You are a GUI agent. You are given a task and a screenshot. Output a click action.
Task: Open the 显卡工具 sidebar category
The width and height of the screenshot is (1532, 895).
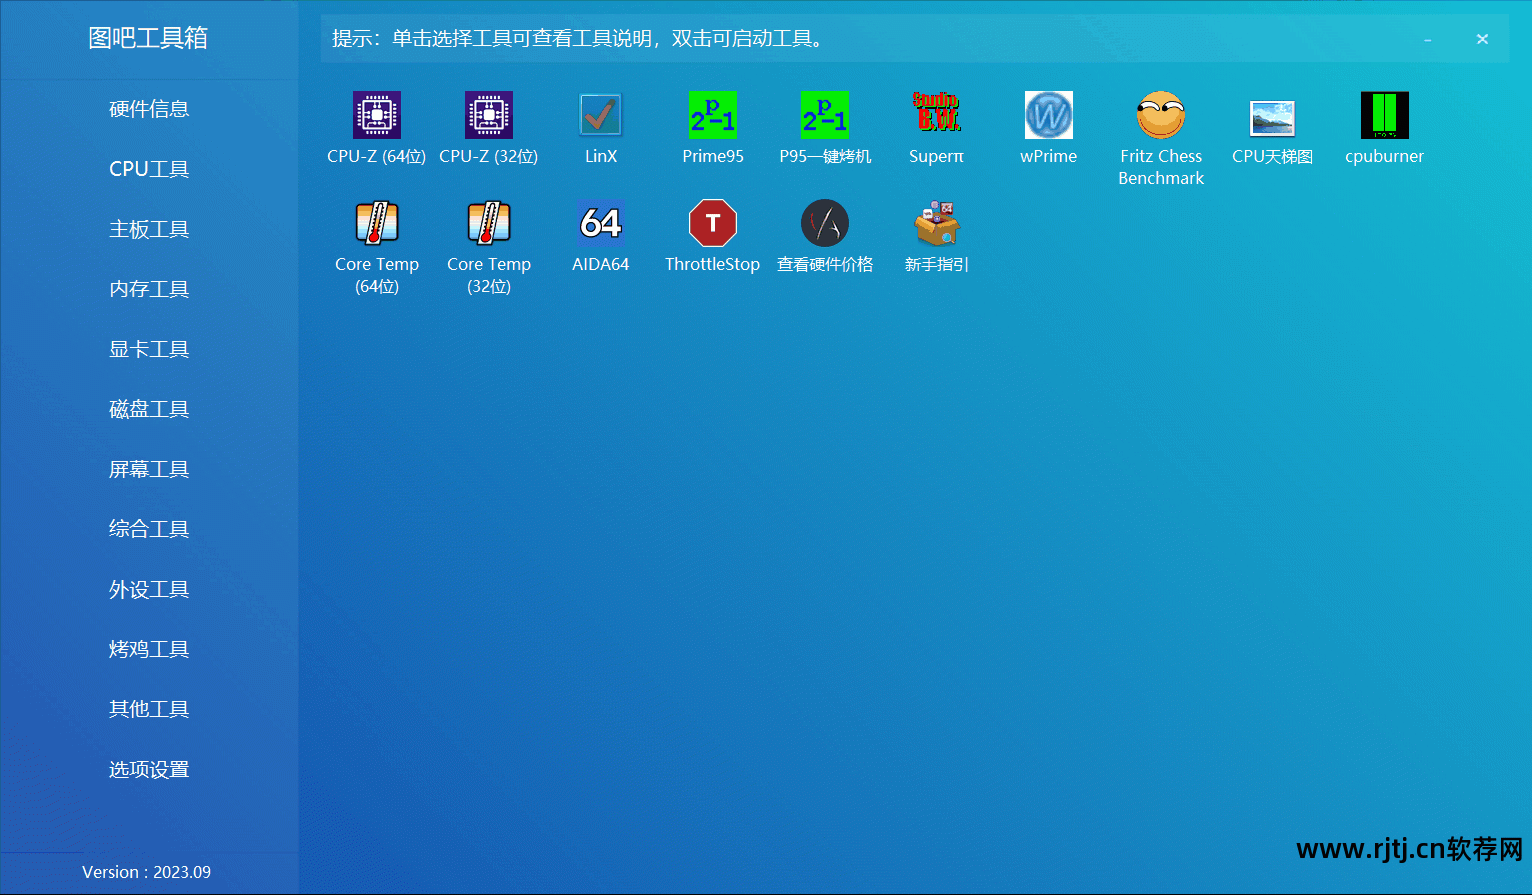coord(149,349)
